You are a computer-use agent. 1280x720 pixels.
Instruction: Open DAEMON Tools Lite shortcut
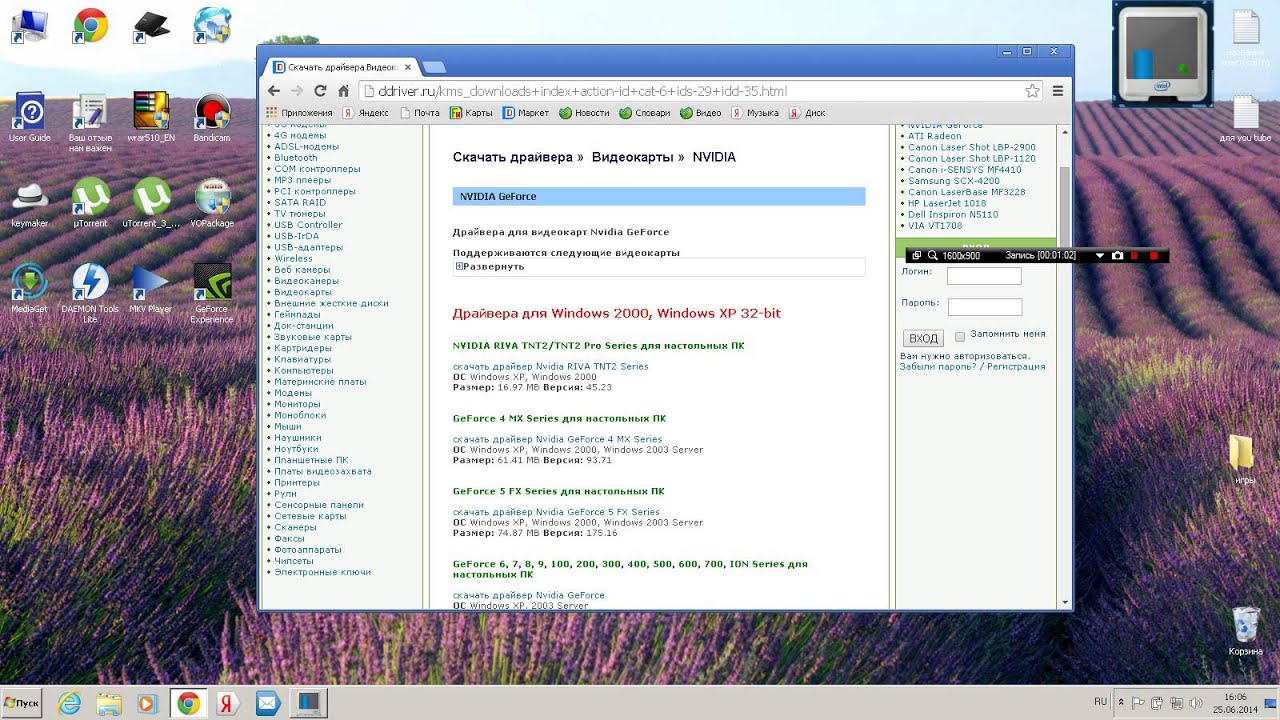tap(90, 293)
